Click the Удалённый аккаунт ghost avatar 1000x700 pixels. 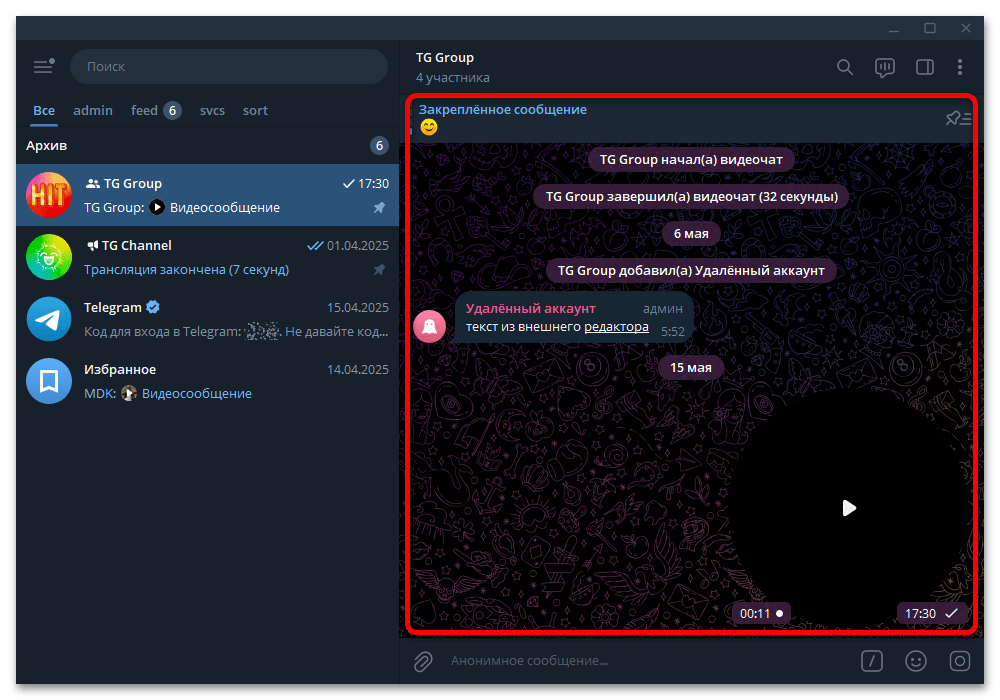(430, 326)
